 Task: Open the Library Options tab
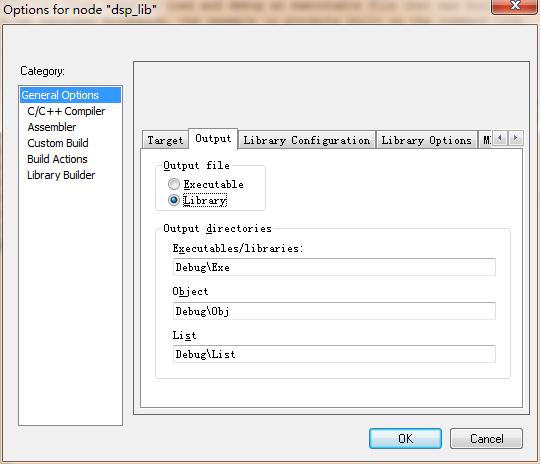coord(426,140)
